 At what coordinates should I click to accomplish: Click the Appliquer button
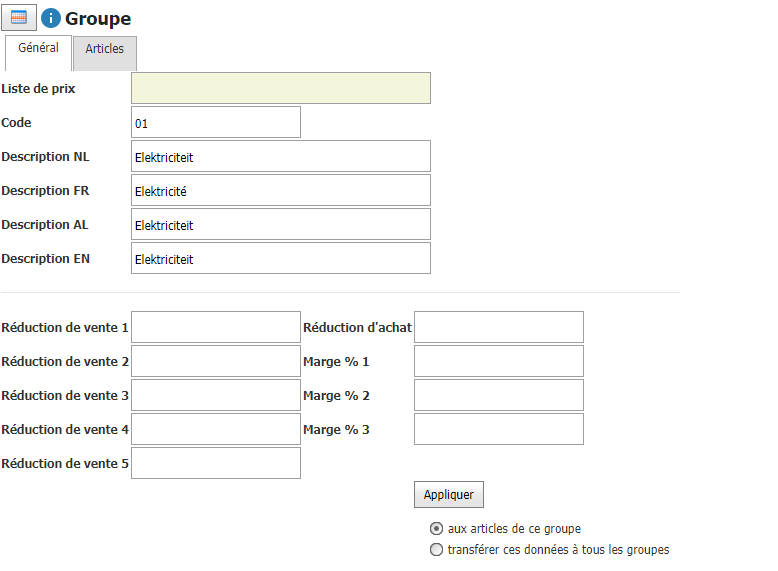[449, 495]
